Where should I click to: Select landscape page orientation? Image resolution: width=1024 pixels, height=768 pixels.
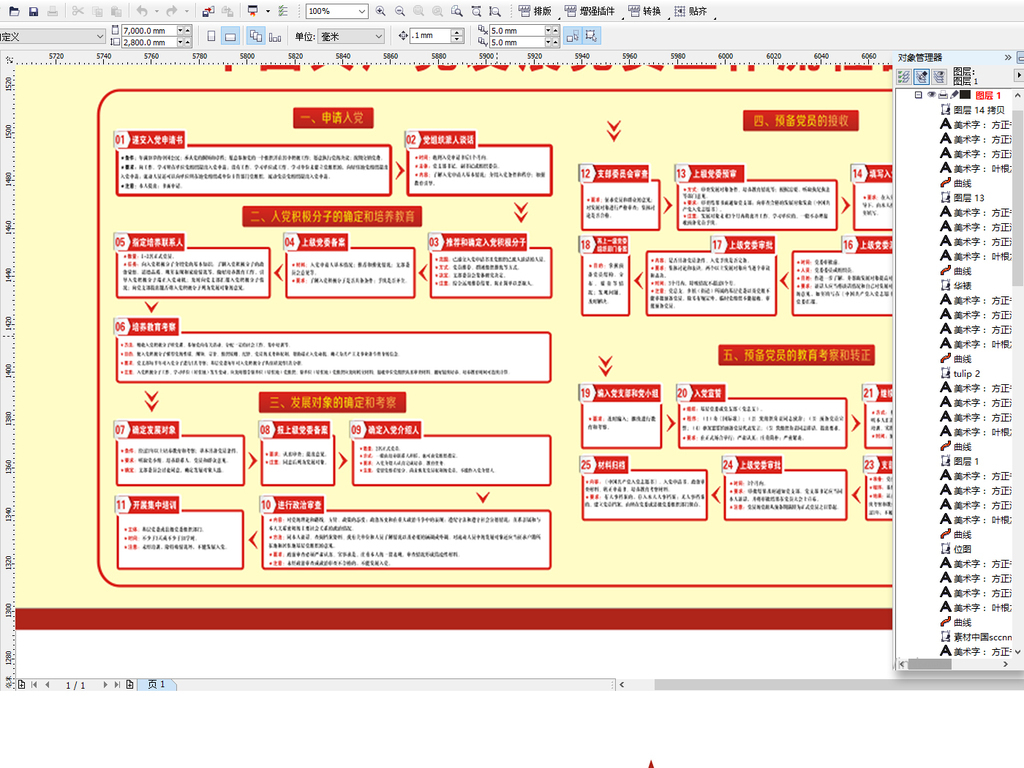pyautogui.click(x=230, y=36)
